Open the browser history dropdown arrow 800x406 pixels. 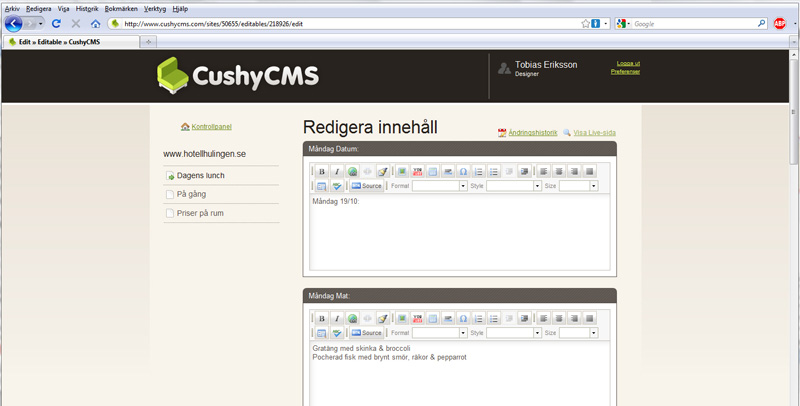[40, 24]
